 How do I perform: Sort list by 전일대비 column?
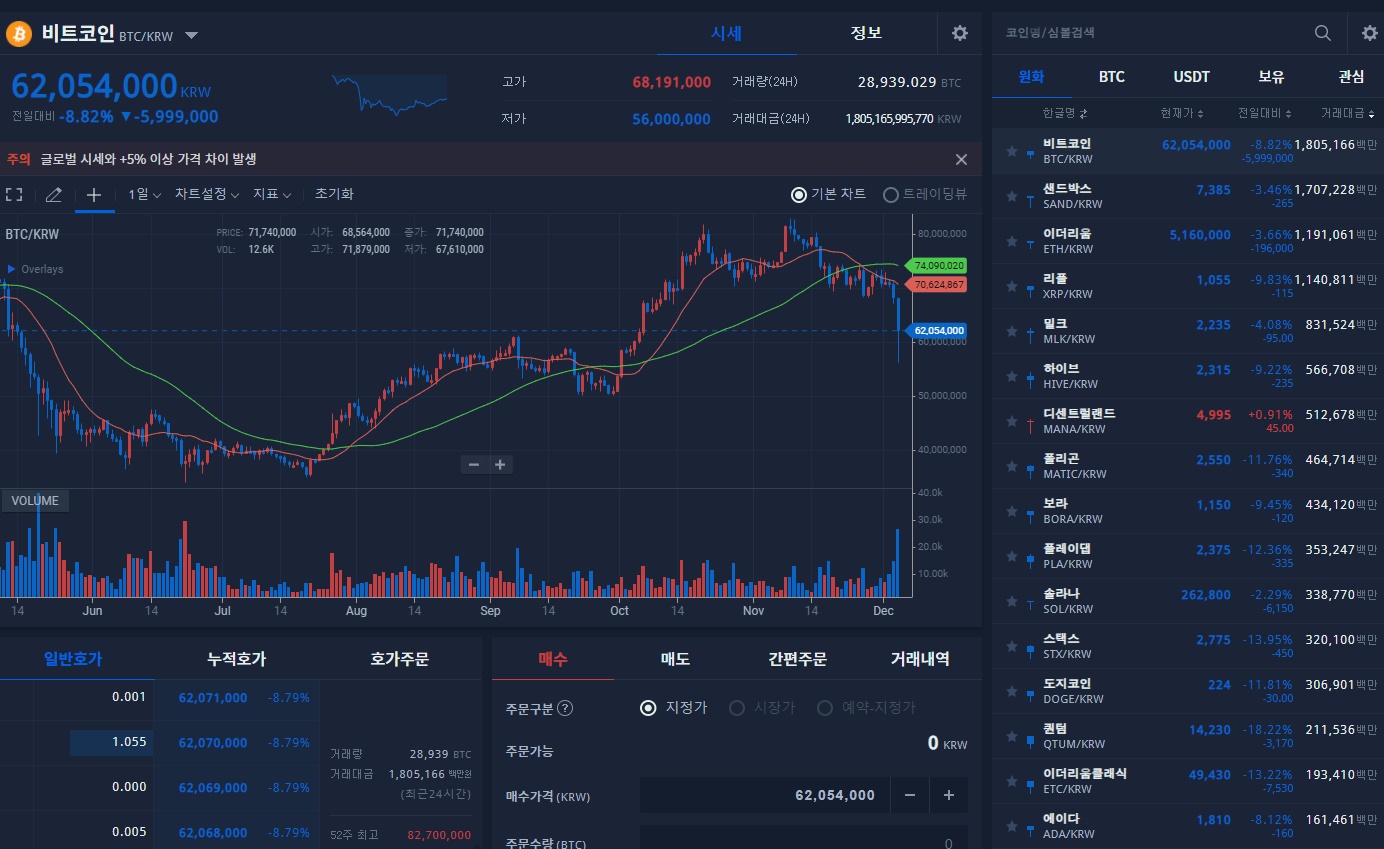[1265, 113]
